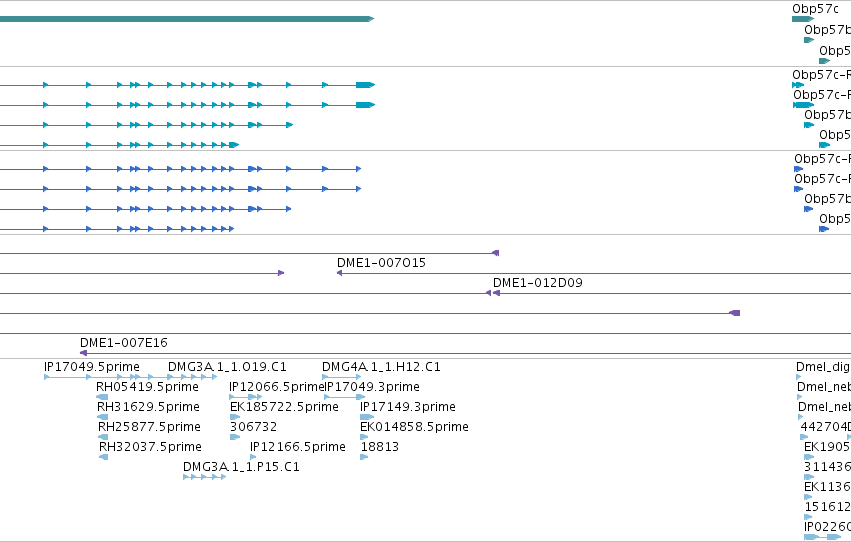Click the purple DME1-007E16 clone line

point(465,353)
